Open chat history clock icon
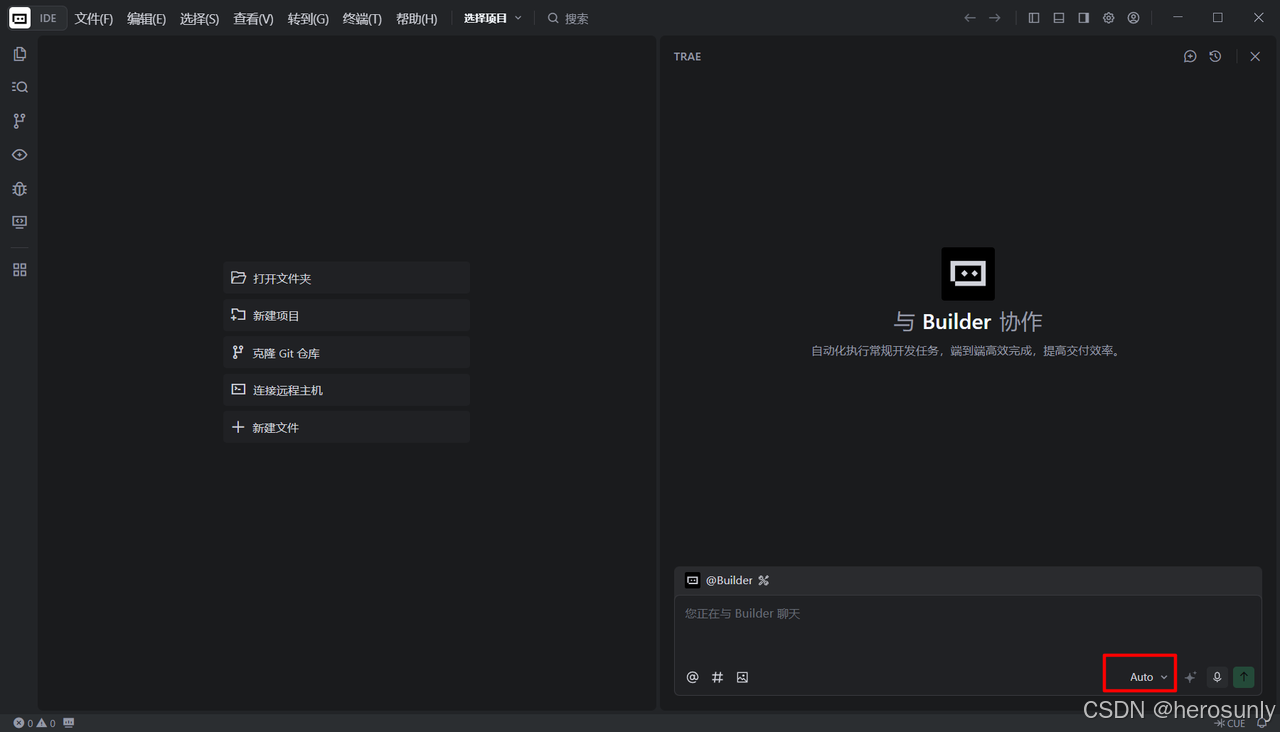 pos(1215,57)
